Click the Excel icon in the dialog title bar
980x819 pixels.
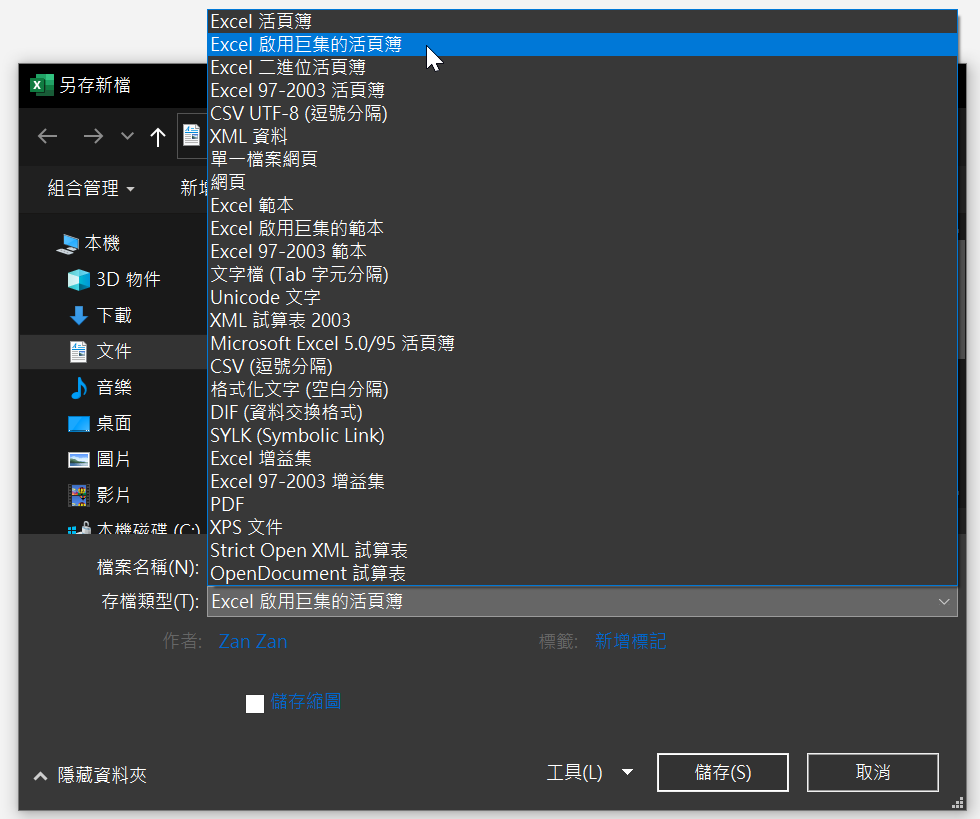[x=41, y=85]
